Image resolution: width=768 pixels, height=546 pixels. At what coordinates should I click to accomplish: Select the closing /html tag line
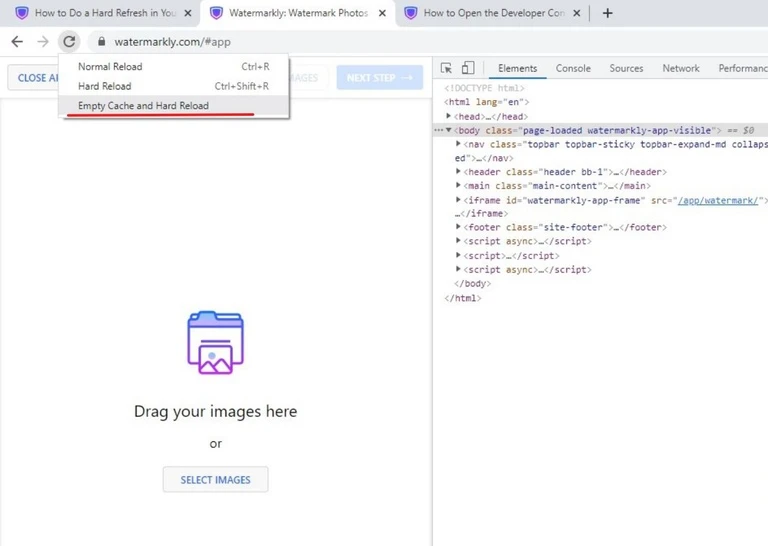(x=463, y=298)
